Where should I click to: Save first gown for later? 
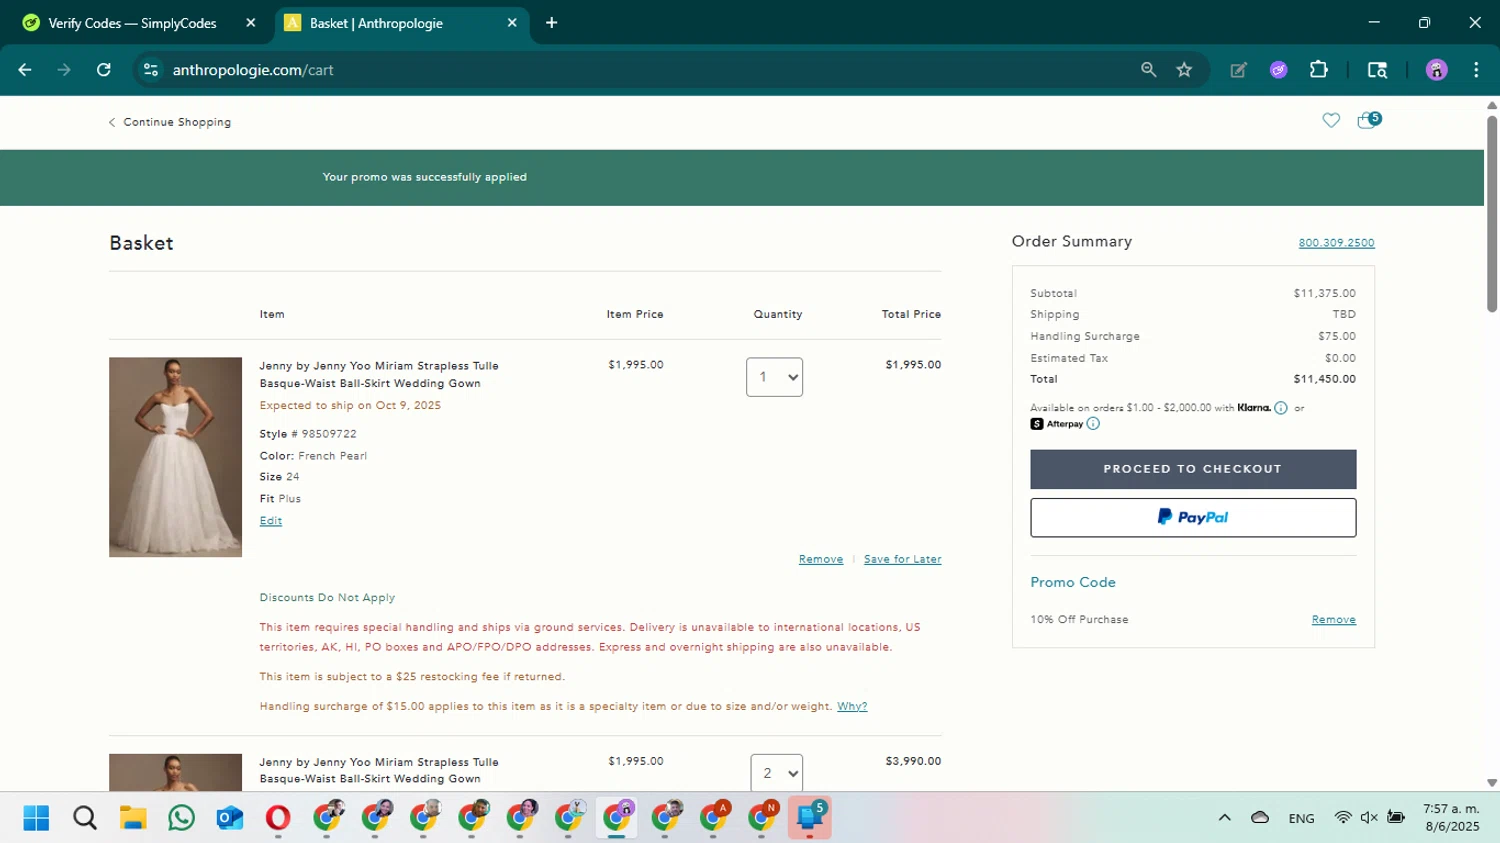click(x=902, y=560)
